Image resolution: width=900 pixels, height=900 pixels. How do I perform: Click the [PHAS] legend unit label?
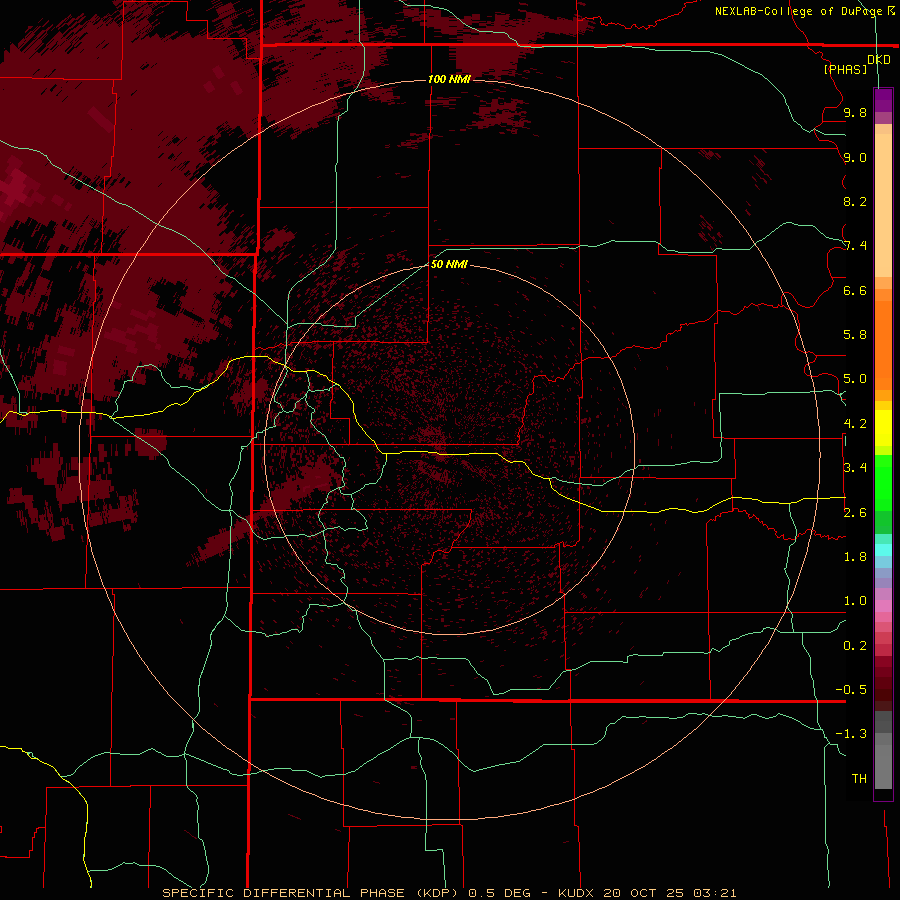click(845, 69)
